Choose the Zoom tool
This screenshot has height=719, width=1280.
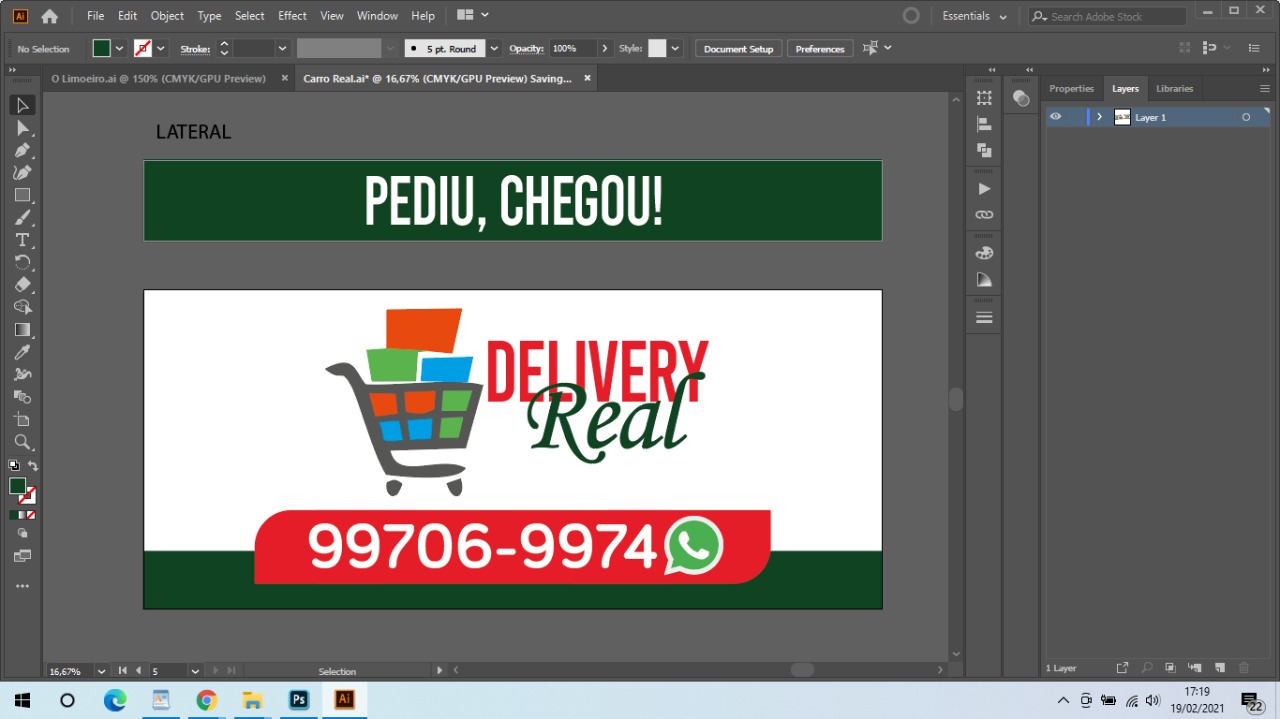(x=22, y=442)
